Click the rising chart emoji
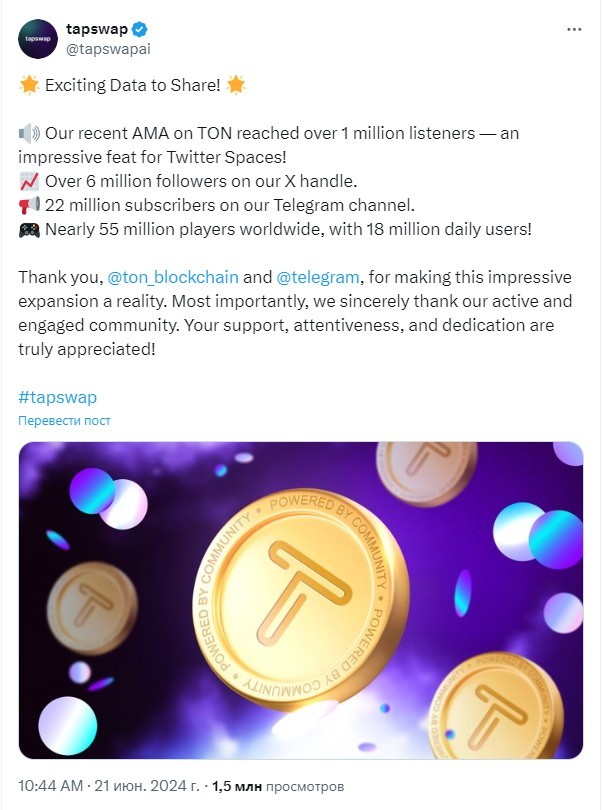Screen dimensions: 602x810 pyautogui.click(x=29, y=181)
